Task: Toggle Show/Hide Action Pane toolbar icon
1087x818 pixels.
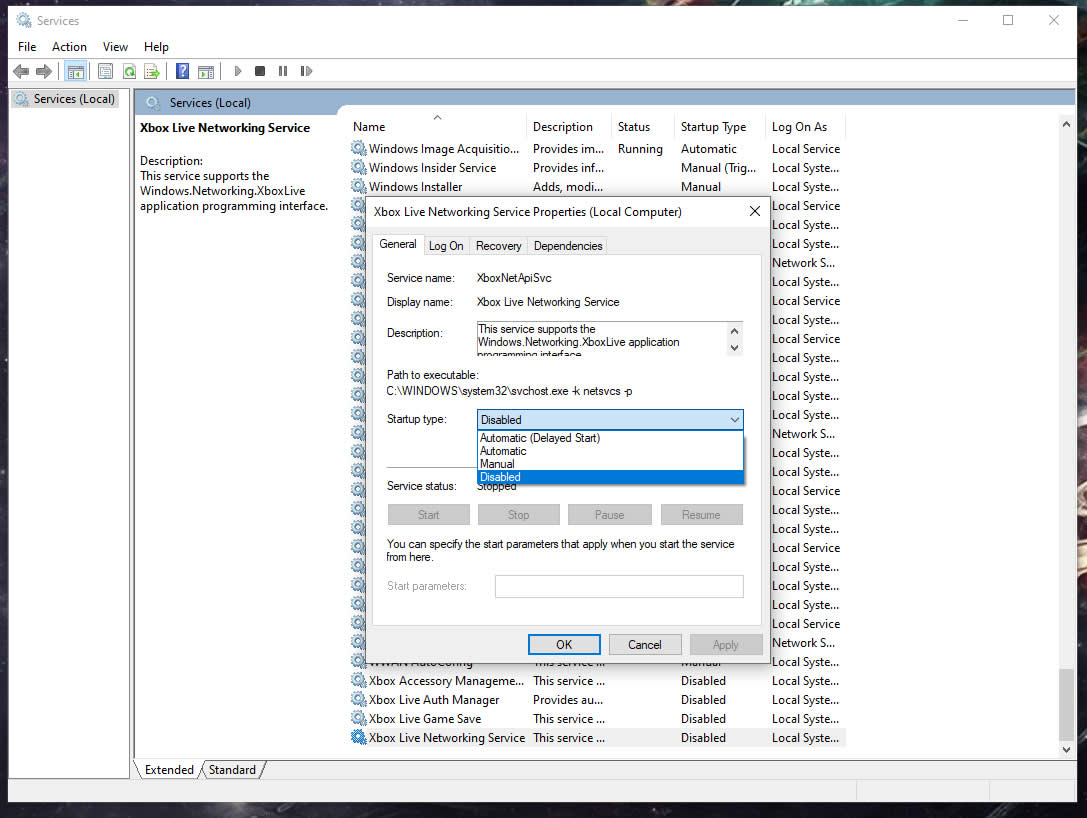Action: (206, 71)
